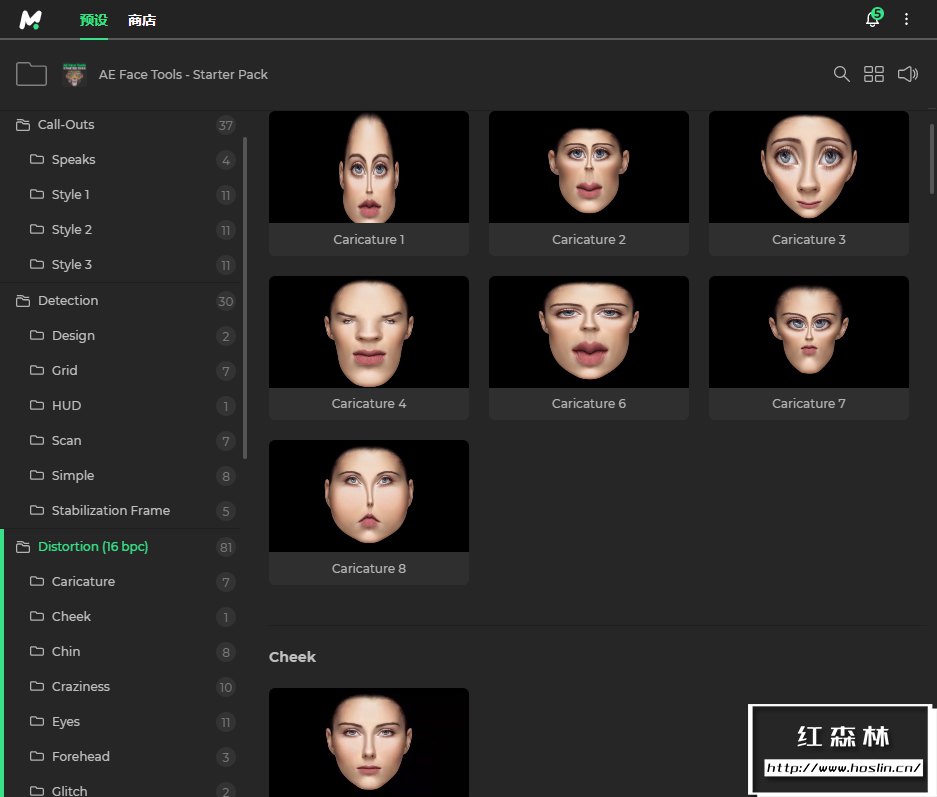This screenshot has height=797, width=937.
Task: Collapse the Distortion (16 bpc) category
Action: tap(93, 547)
